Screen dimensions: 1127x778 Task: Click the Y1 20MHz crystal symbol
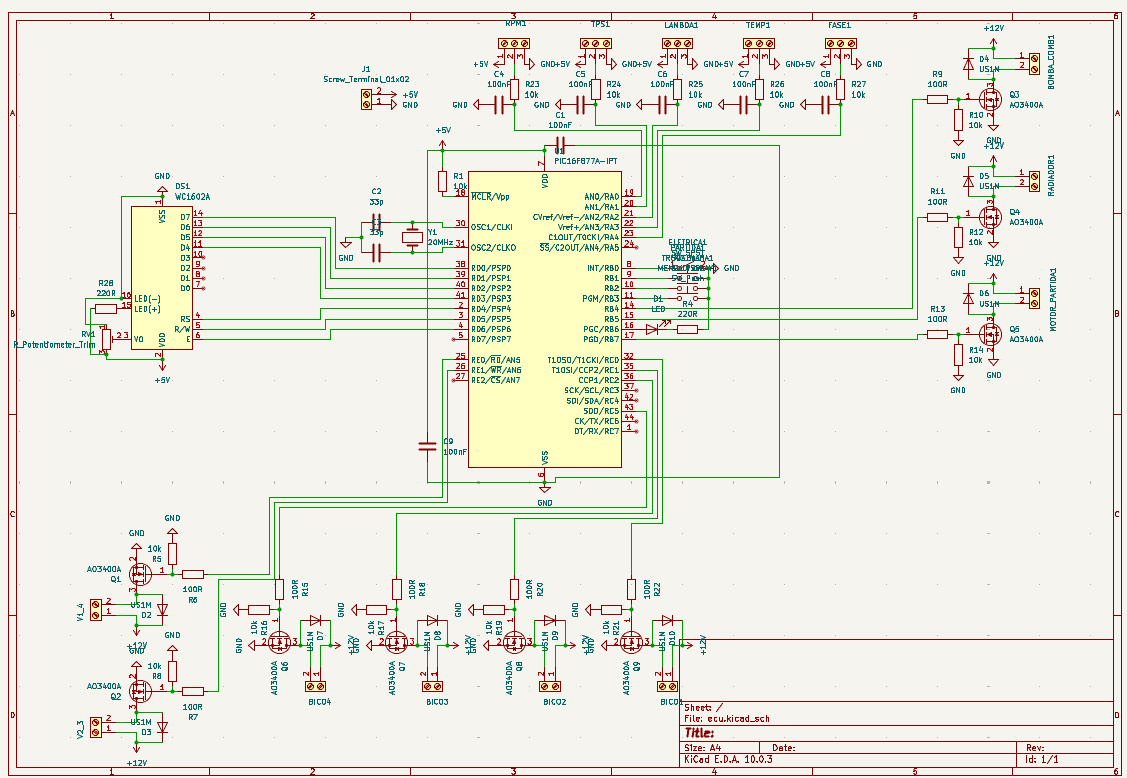(x=413, y=237)
